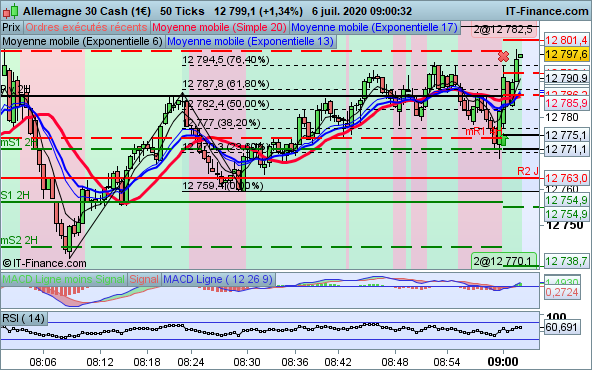Click the 12 799,1 (+1,34%) quote
Screen dimensions: 592x370
(258, 11)
